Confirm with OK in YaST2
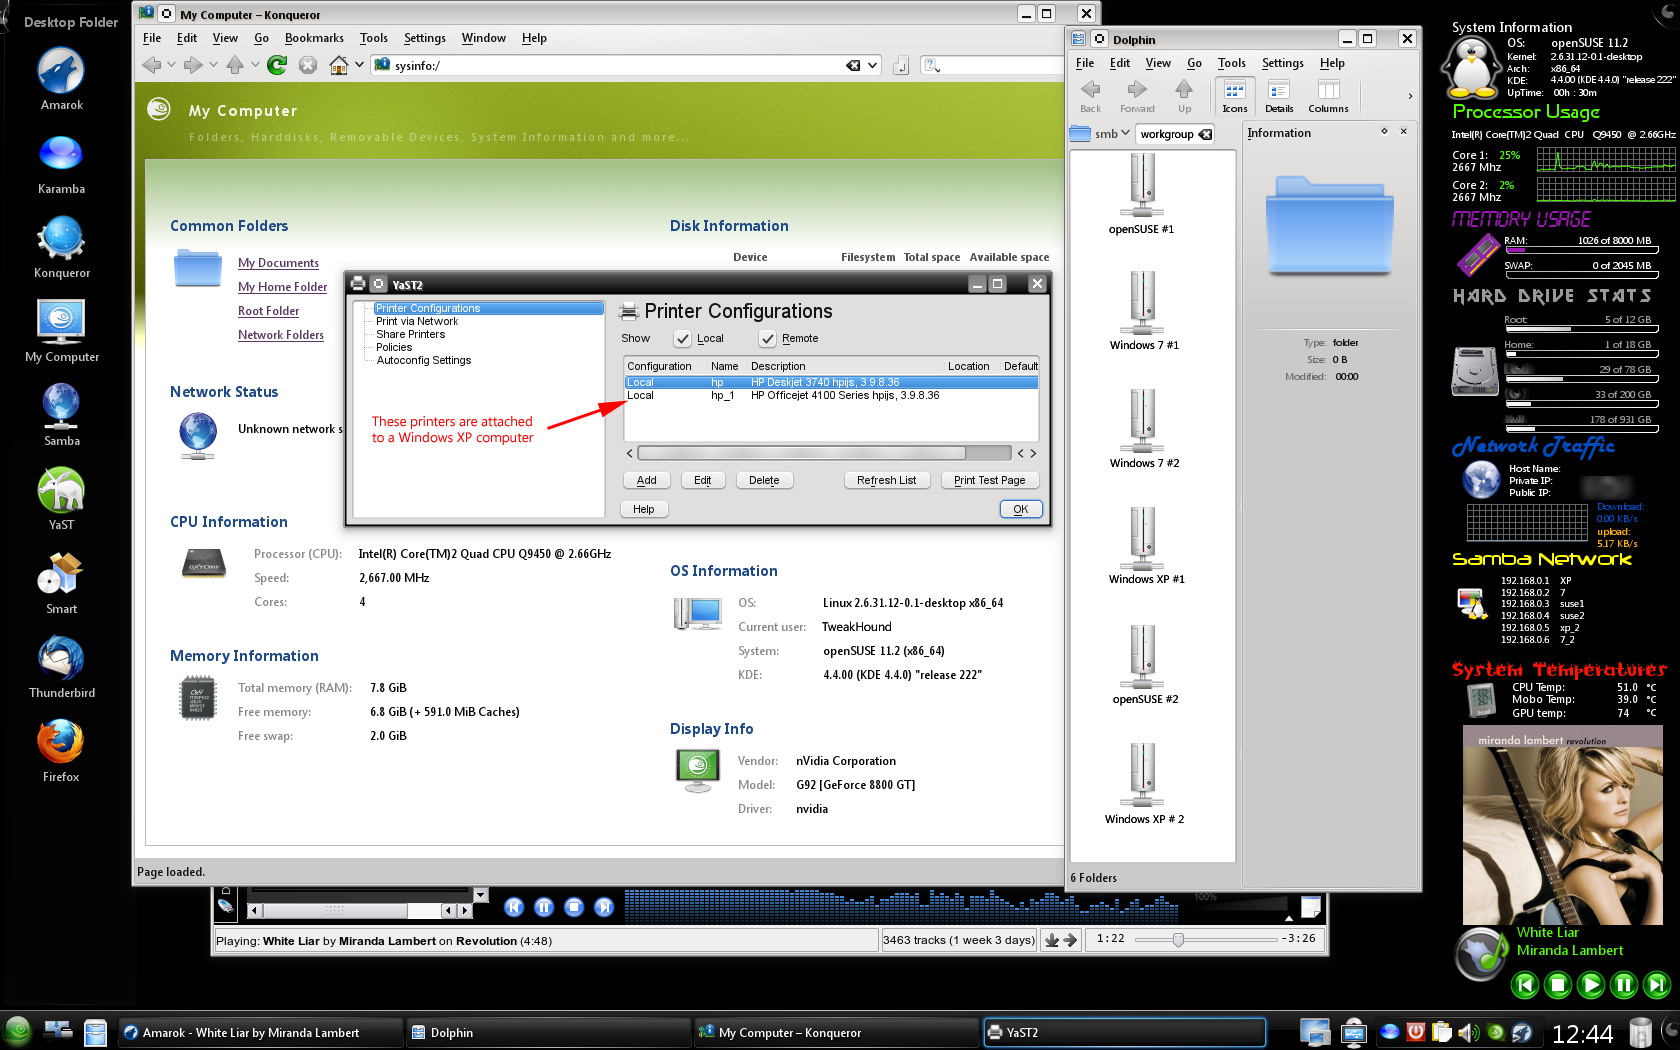1680x1050 pixels. pyautogui.click(x=1020, y=509)
